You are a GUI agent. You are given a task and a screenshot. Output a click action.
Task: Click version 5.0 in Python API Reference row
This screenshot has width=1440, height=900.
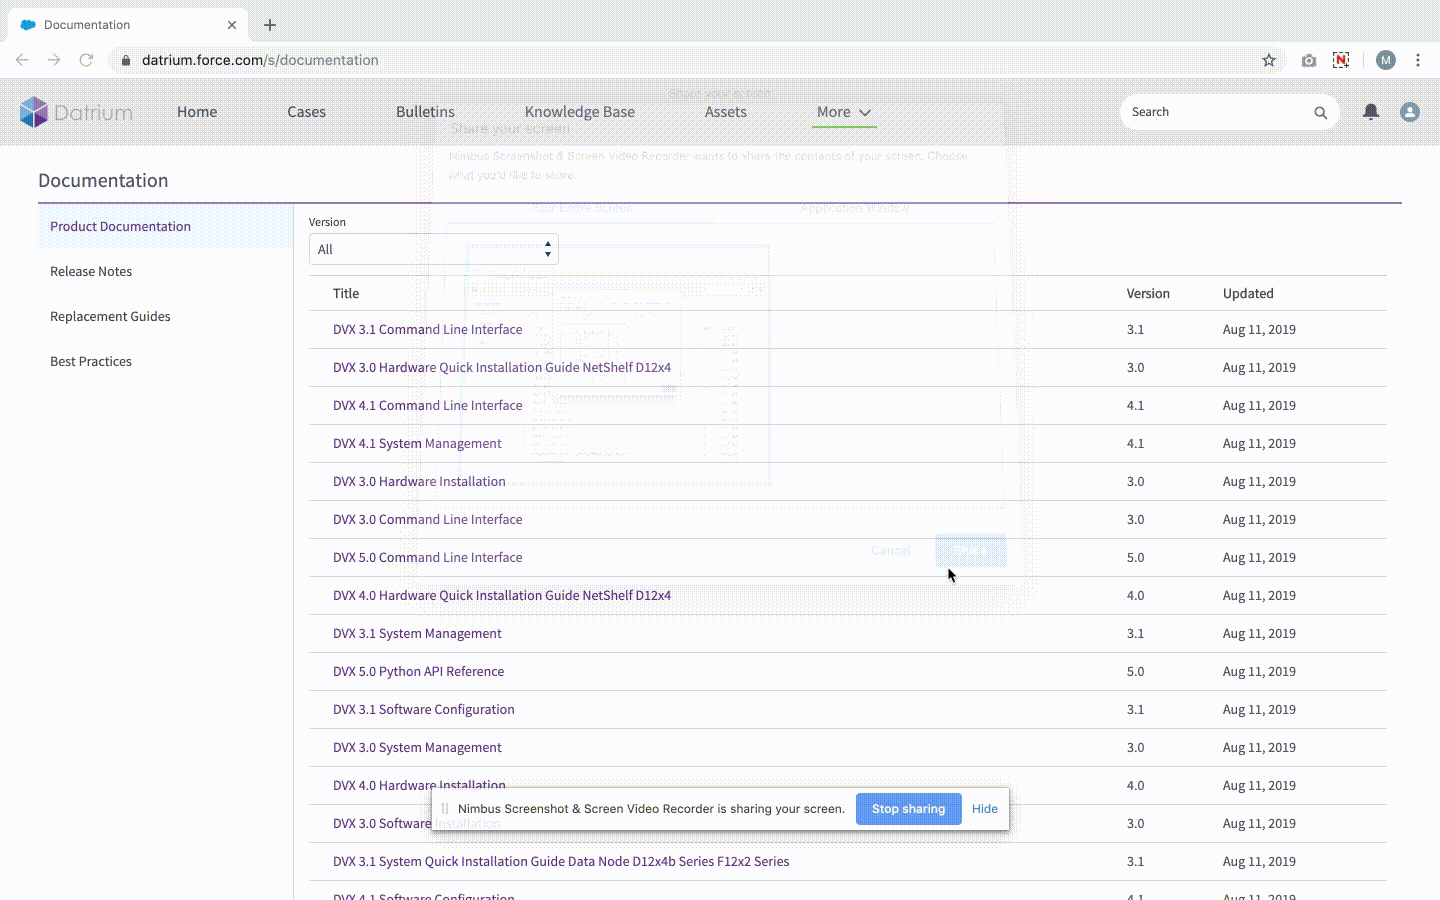click(x=1135, y=671)
